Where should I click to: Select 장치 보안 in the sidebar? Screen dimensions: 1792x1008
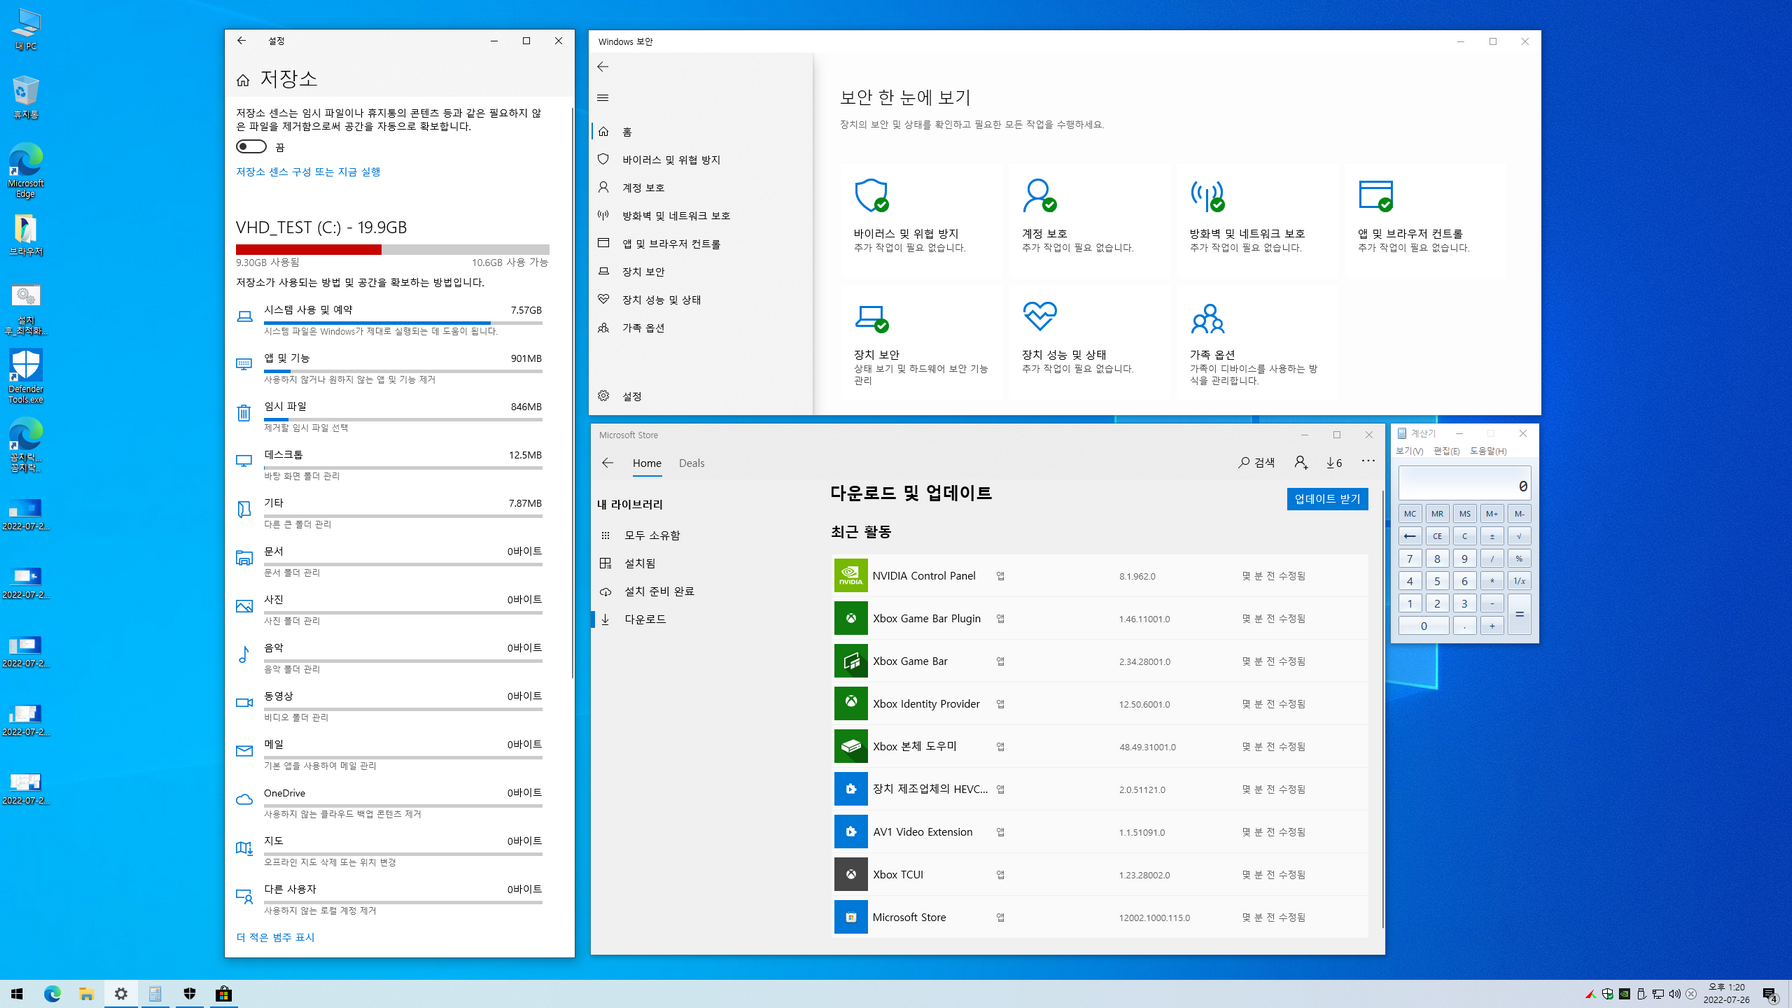pos(701,272)
